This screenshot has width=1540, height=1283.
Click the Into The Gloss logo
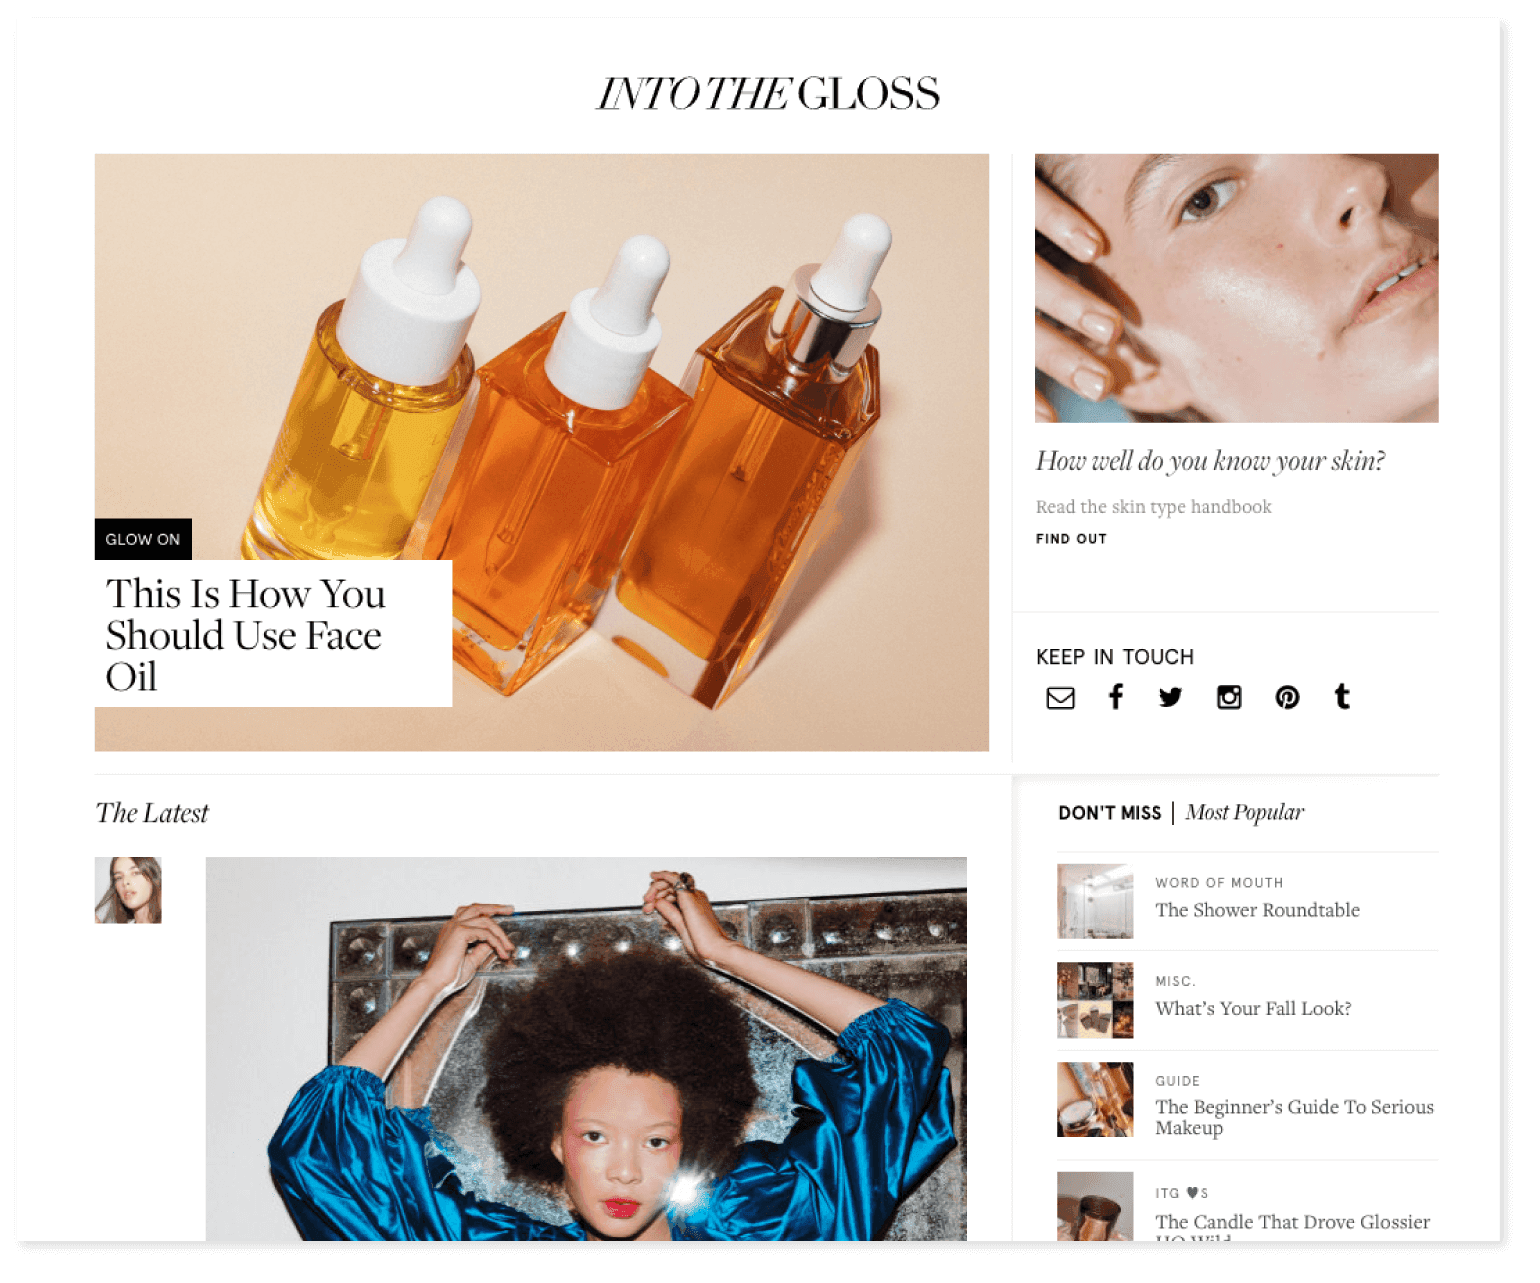768,94
